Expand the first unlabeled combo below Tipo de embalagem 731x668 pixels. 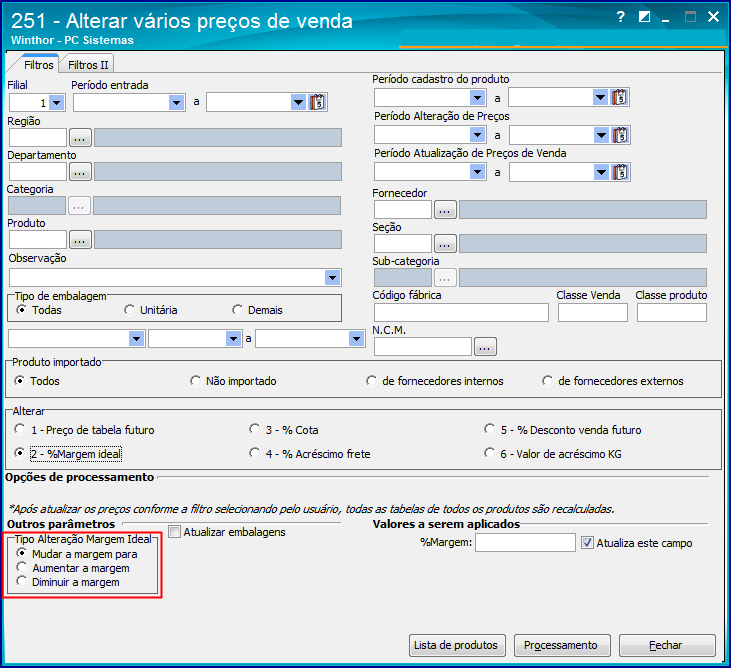(x=137, y=339)
